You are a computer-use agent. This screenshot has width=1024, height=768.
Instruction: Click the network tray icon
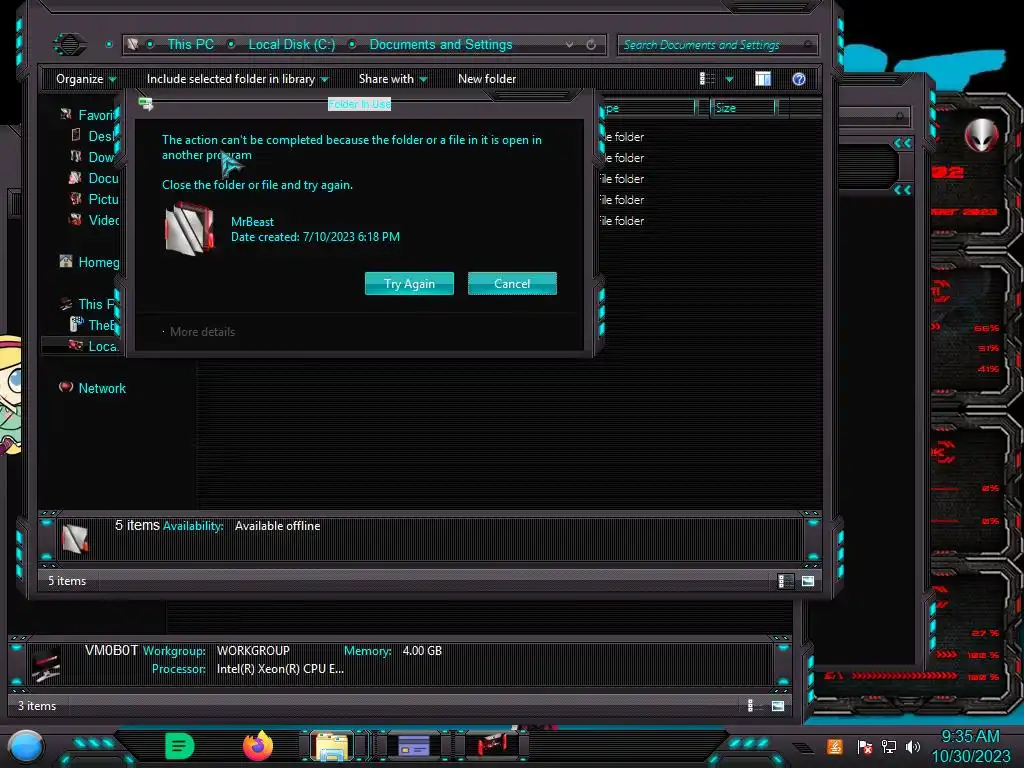tap(889, 746)
